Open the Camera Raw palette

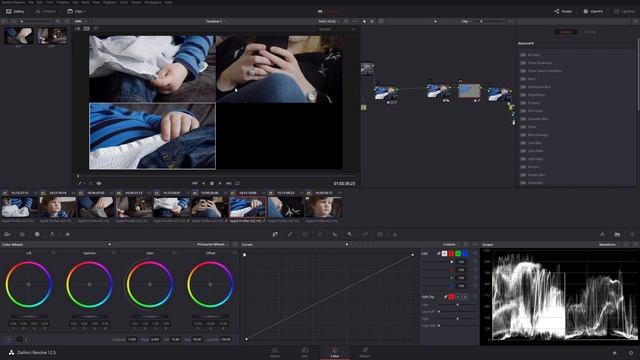[7, 234]
